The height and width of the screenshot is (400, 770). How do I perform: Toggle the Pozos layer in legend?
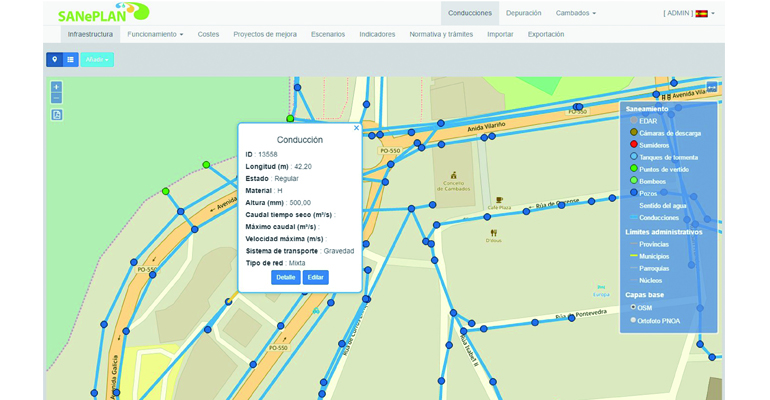[x=632, y=193]
